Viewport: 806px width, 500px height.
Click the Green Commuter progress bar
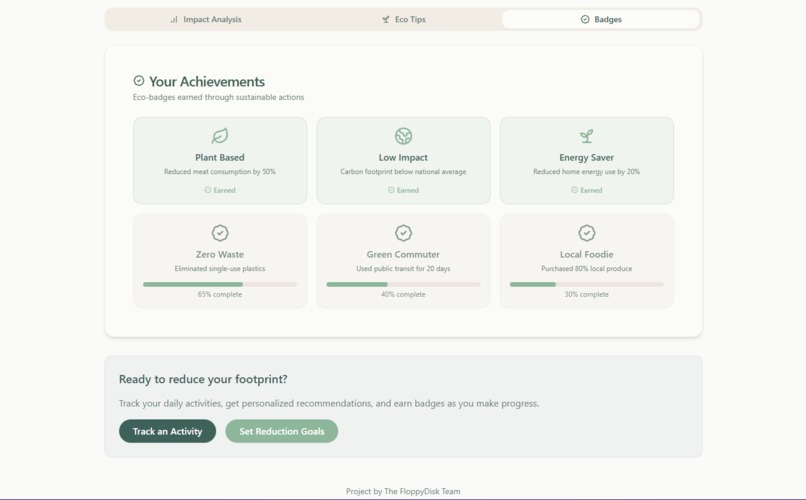pos(404,284)
